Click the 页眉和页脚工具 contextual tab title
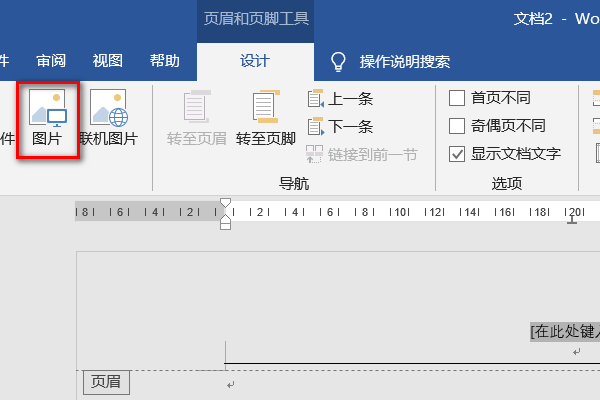This screenshot has width=600, height=400. [256, 19]
